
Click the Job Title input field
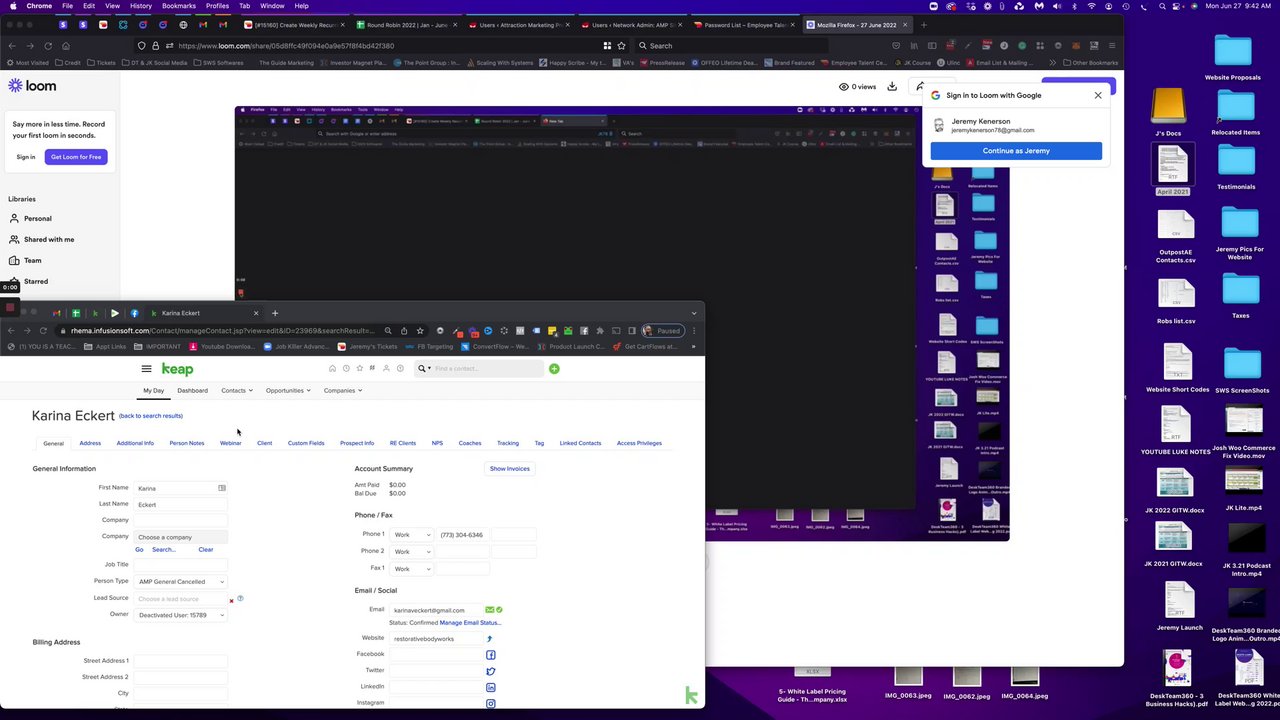tap(180, 565)
